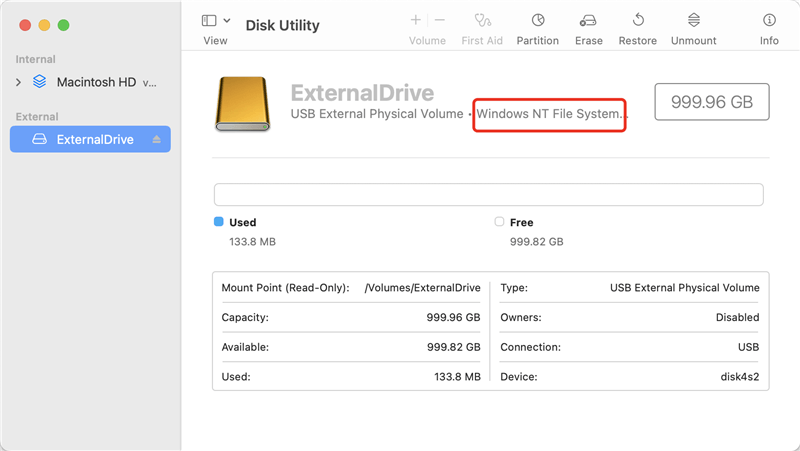Select the Erase drive tool
This screenshot has height=451, width=800.
588,20
